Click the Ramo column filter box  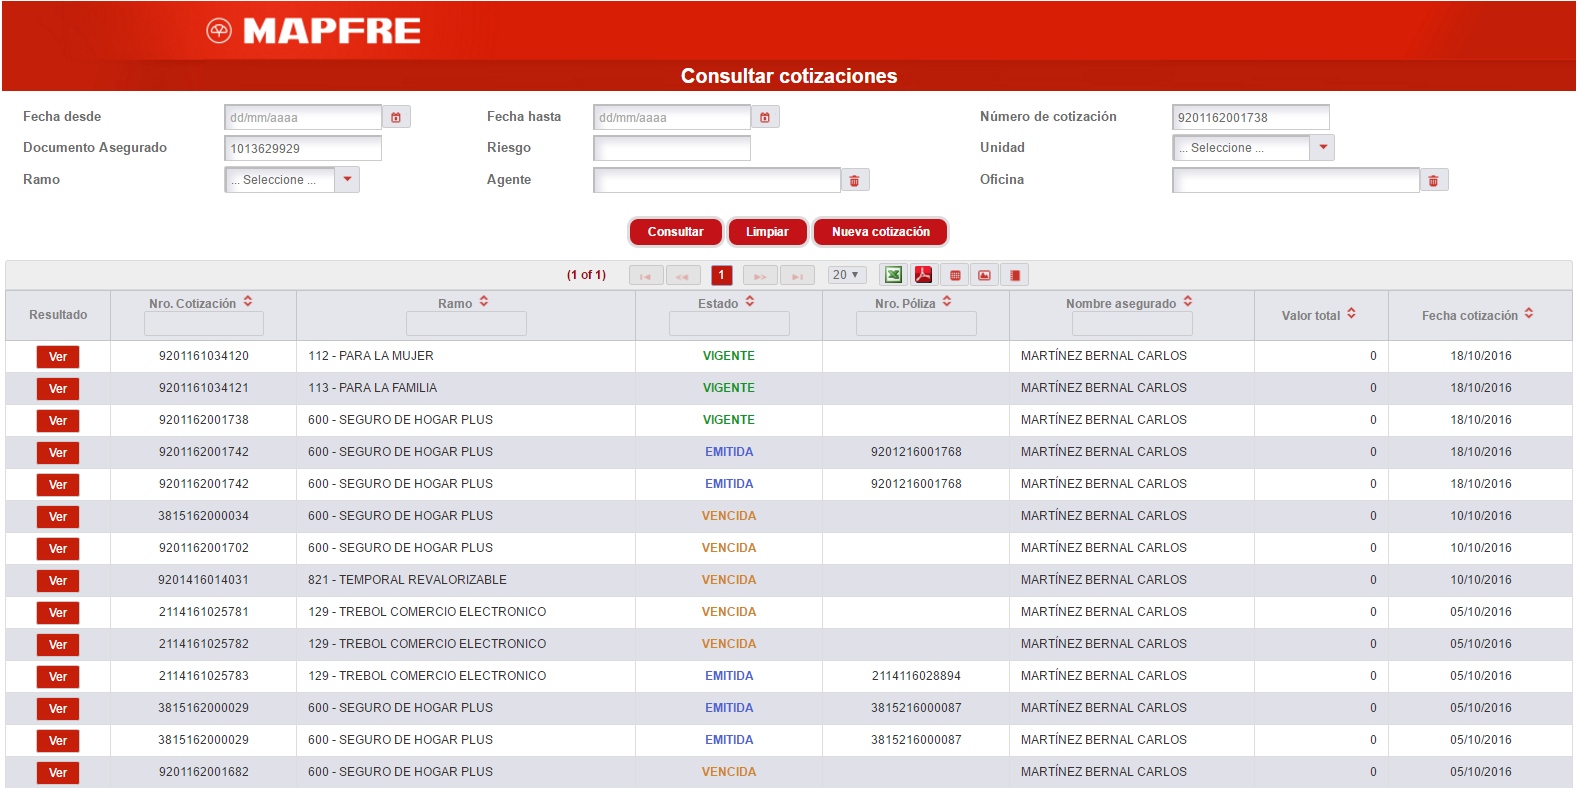click(x=466, y=323)
